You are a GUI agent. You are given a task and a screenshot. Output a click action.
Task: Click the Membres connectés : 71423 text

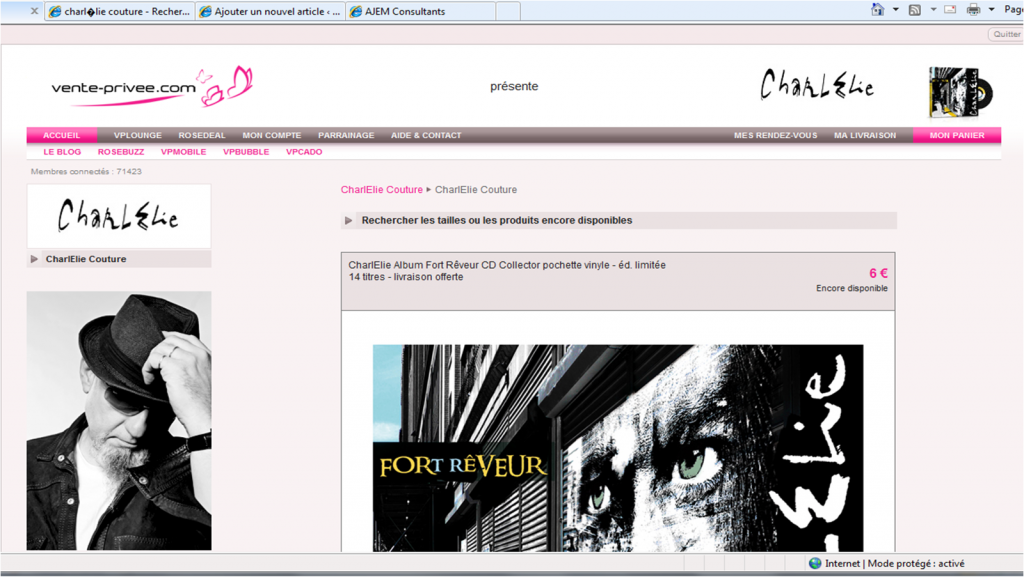[x=86, y=172]
